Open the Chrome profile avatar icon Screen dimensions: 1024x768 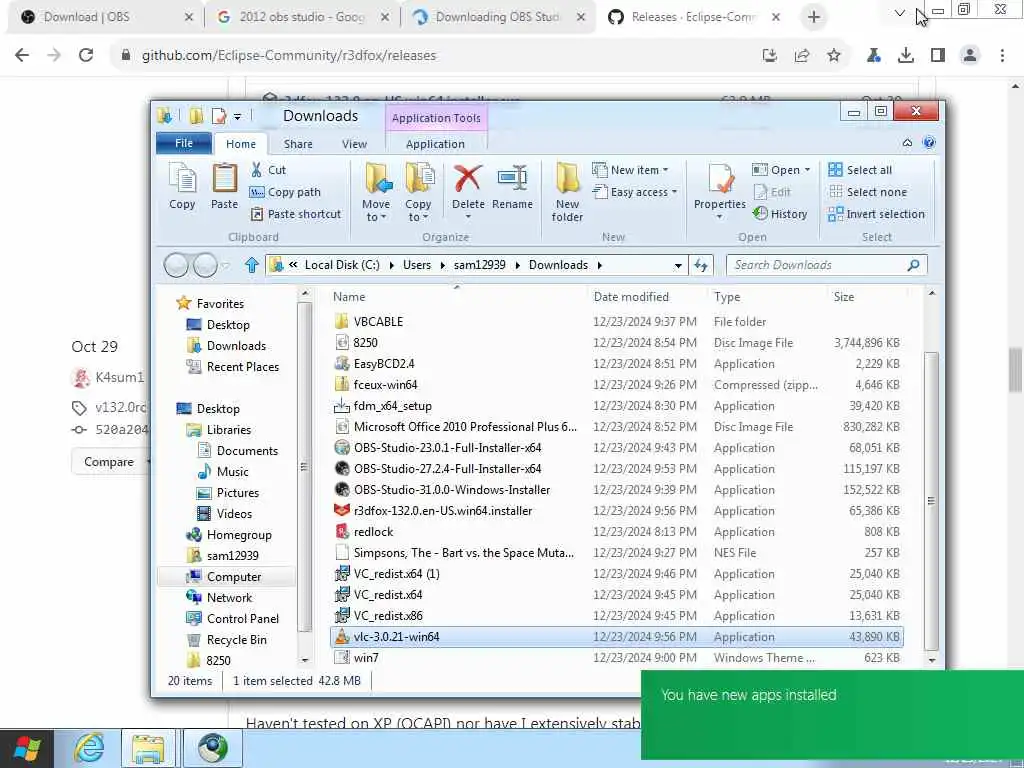(x=970, y=56)
